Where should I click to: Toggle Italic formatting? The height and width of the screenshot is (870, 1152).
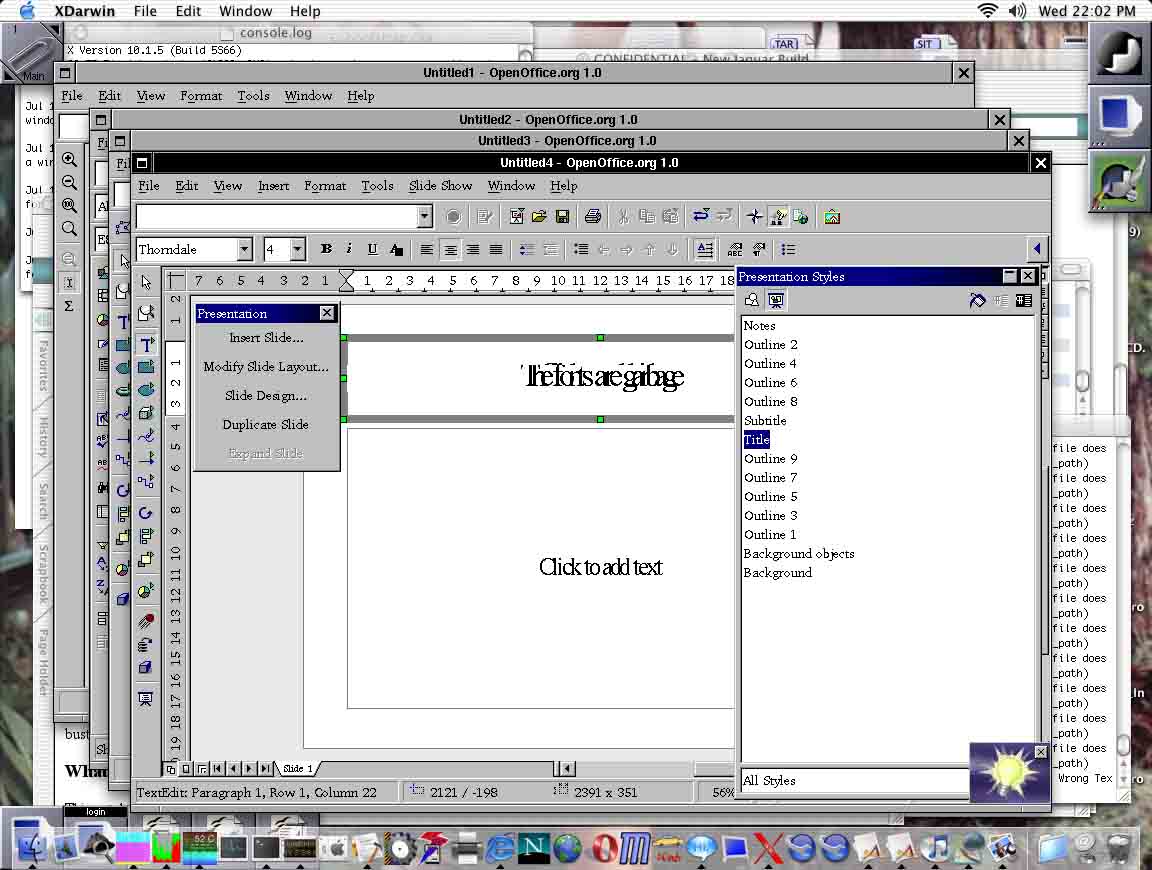coord(349,250)
